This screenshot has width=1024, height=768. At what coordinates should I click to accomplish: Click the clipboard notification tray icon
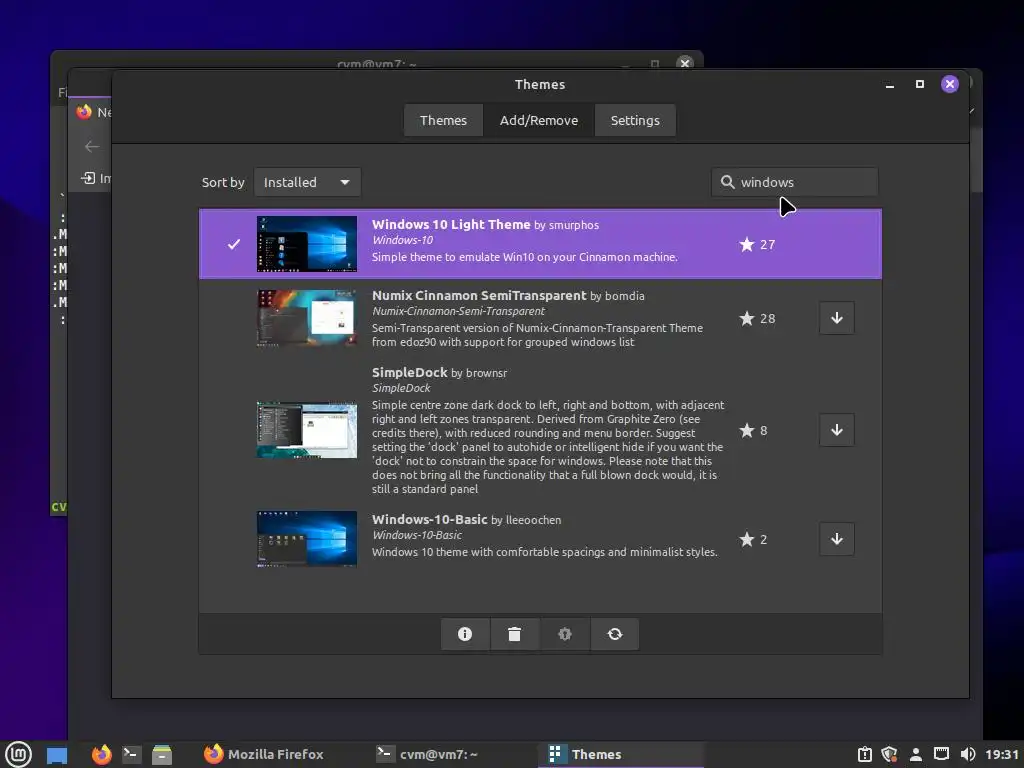(864, 754)
